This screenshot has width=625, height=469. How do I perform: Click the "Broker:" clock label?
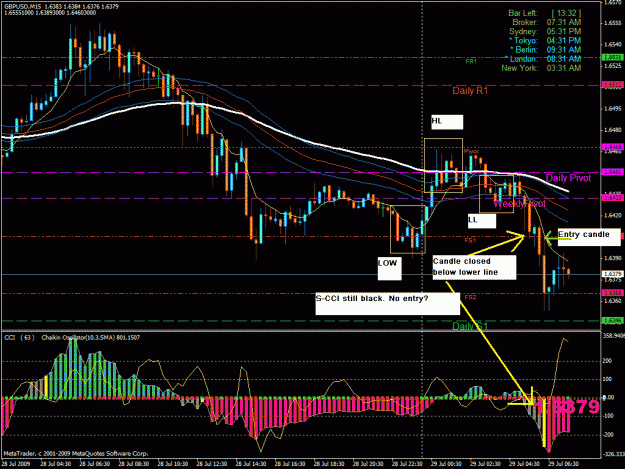pyautogui.click(x=525, y=22)
